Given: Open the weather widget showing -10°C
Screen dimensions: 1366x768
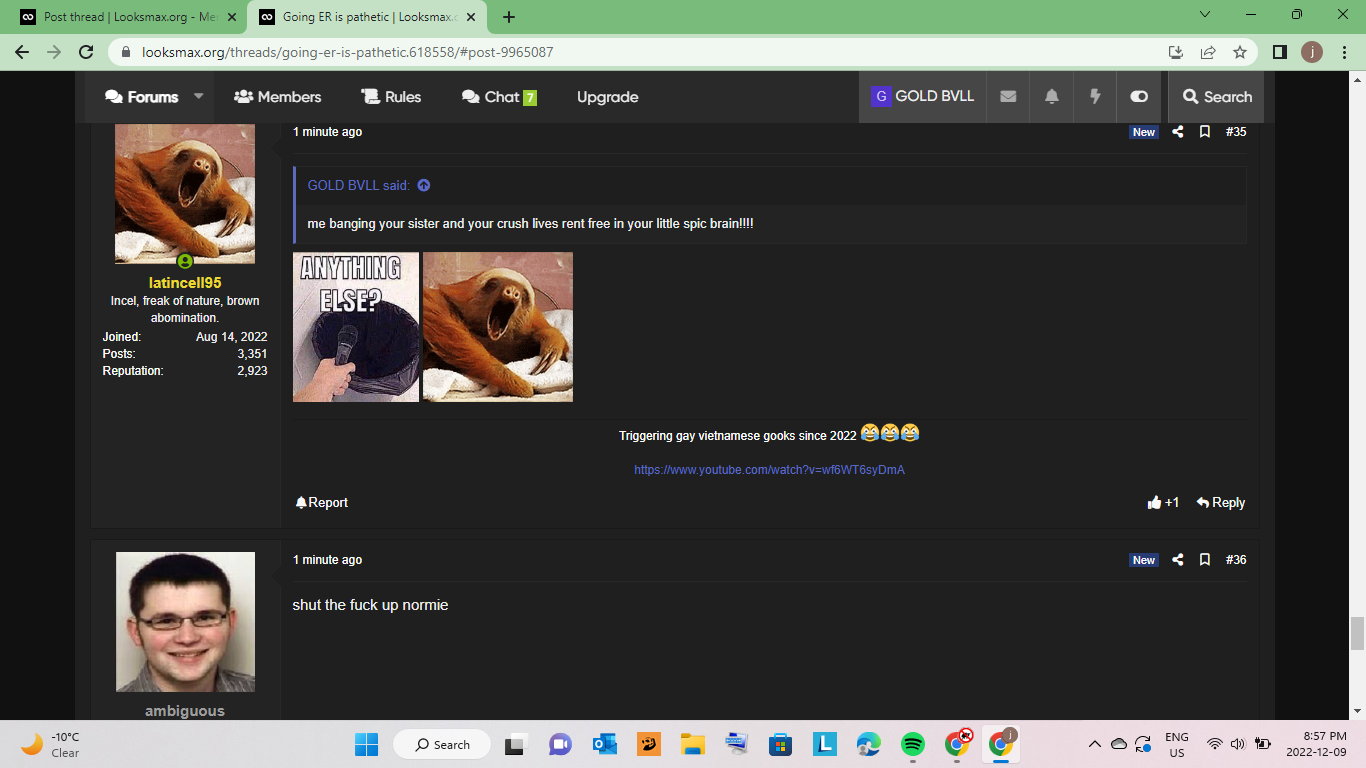Looking at the screenshot, I should point(50,744).
